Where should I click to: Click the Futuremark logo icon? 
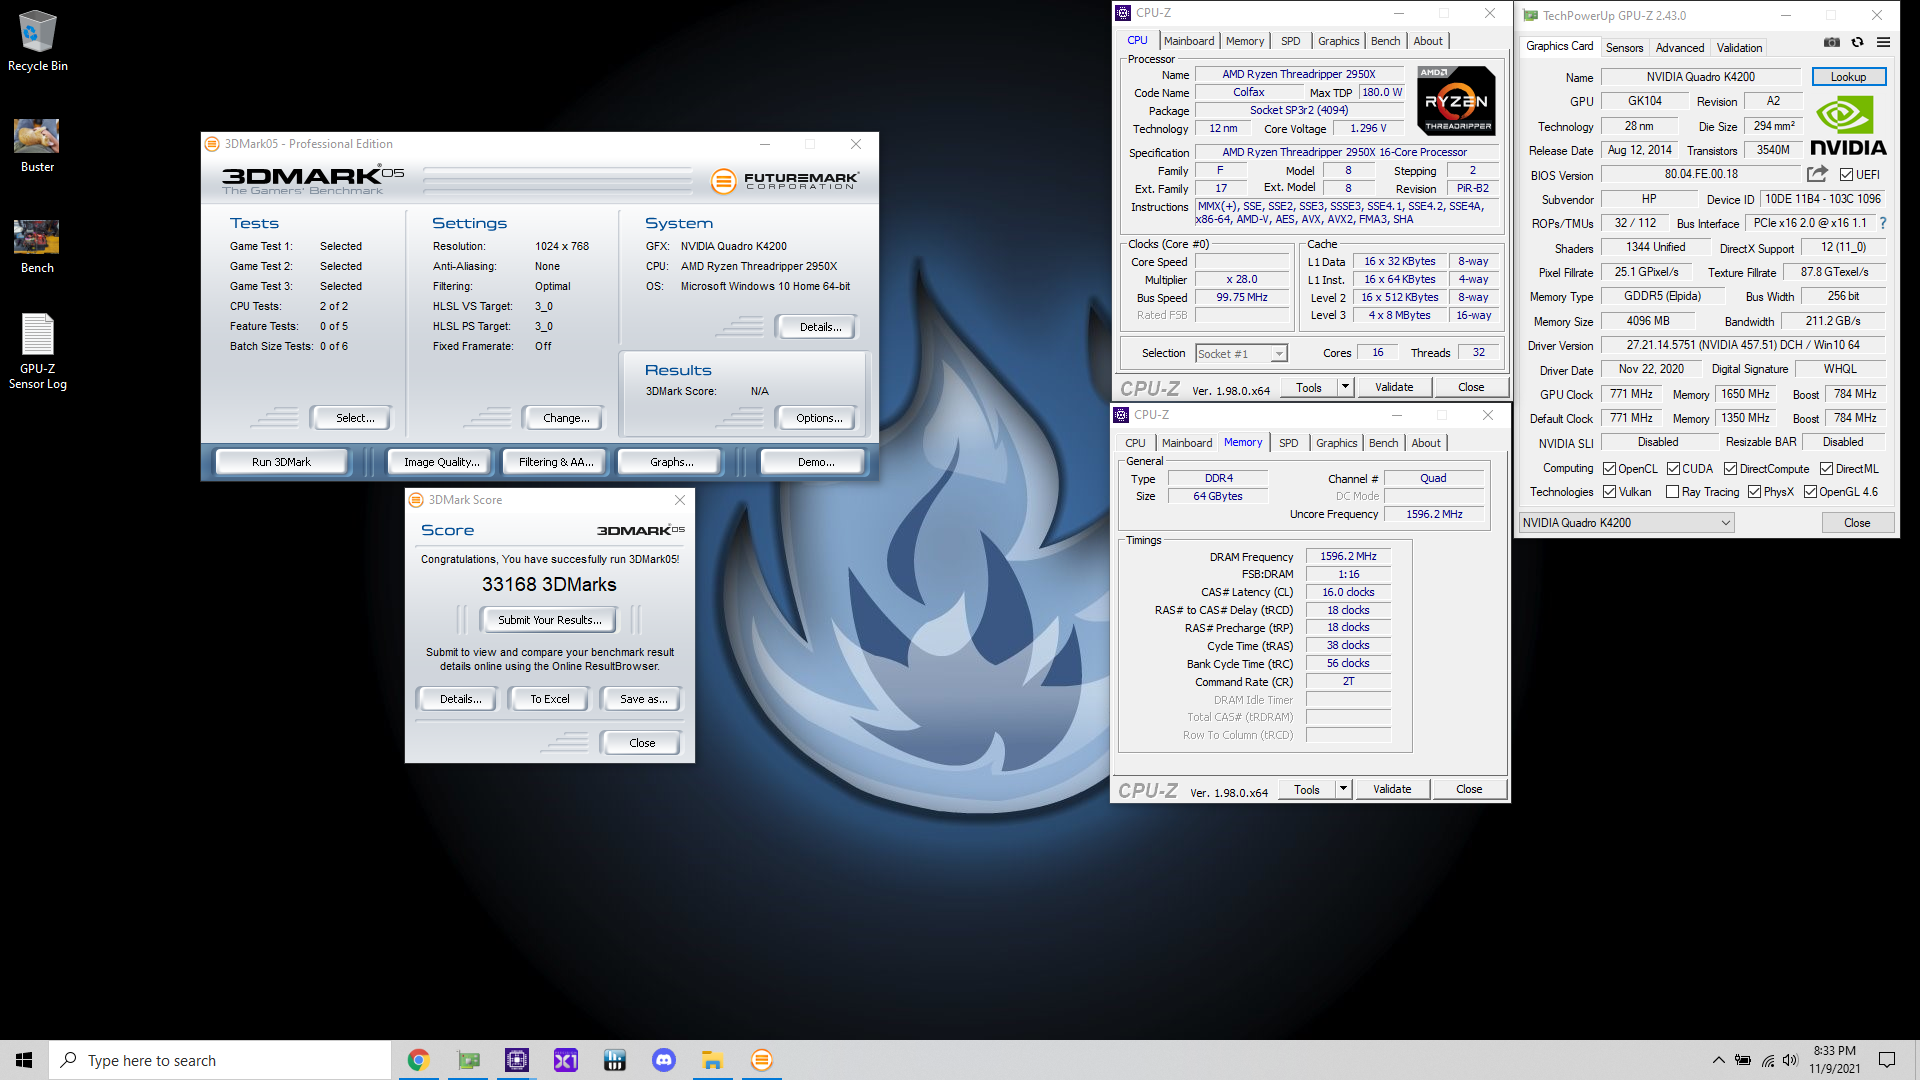click(723, 181)
